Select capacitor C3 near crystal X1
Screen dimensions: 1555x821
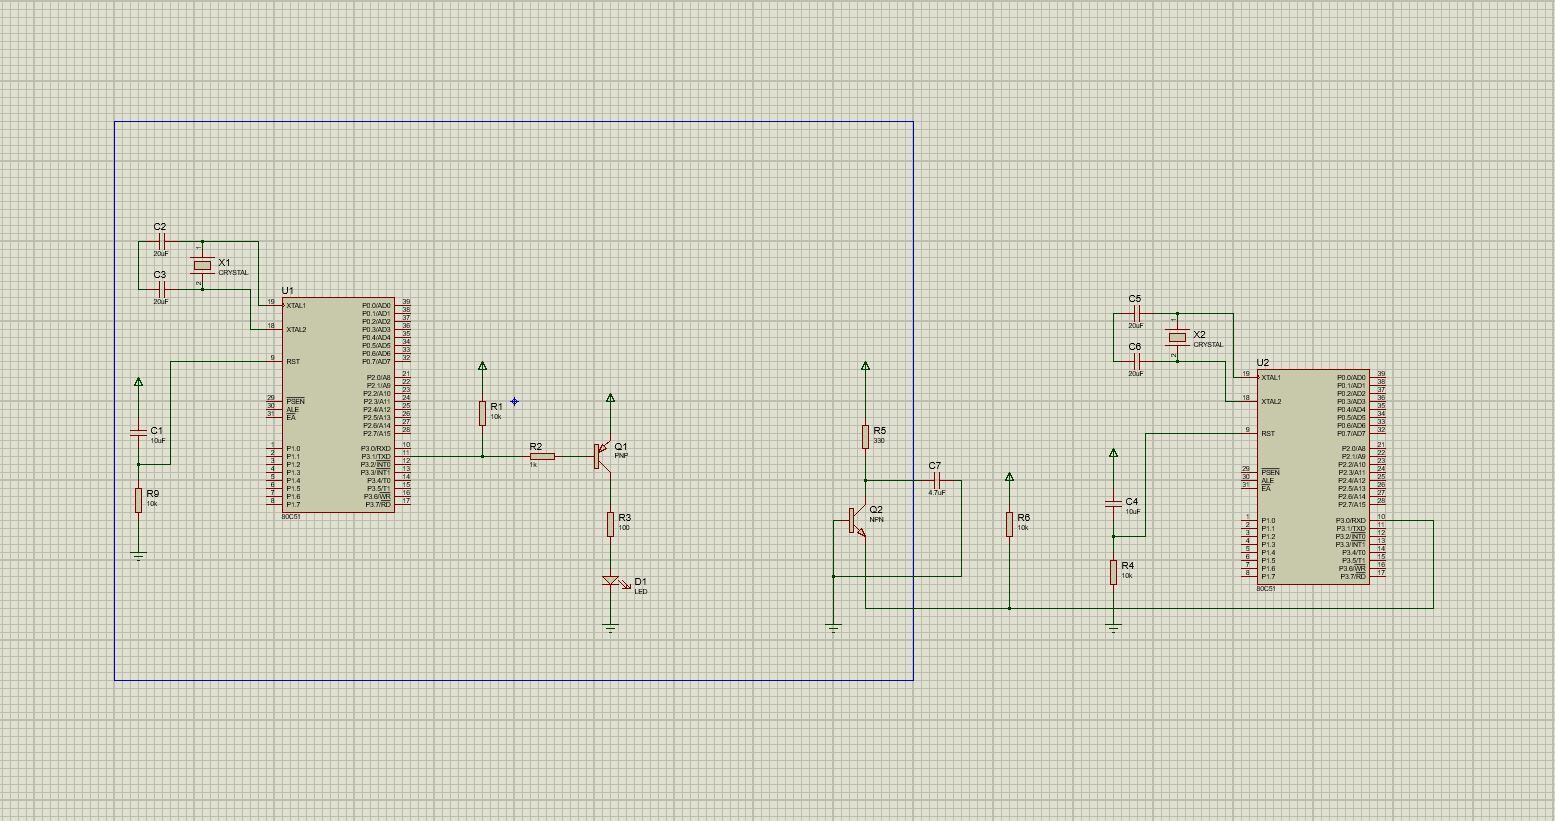(x=162, y=289)
